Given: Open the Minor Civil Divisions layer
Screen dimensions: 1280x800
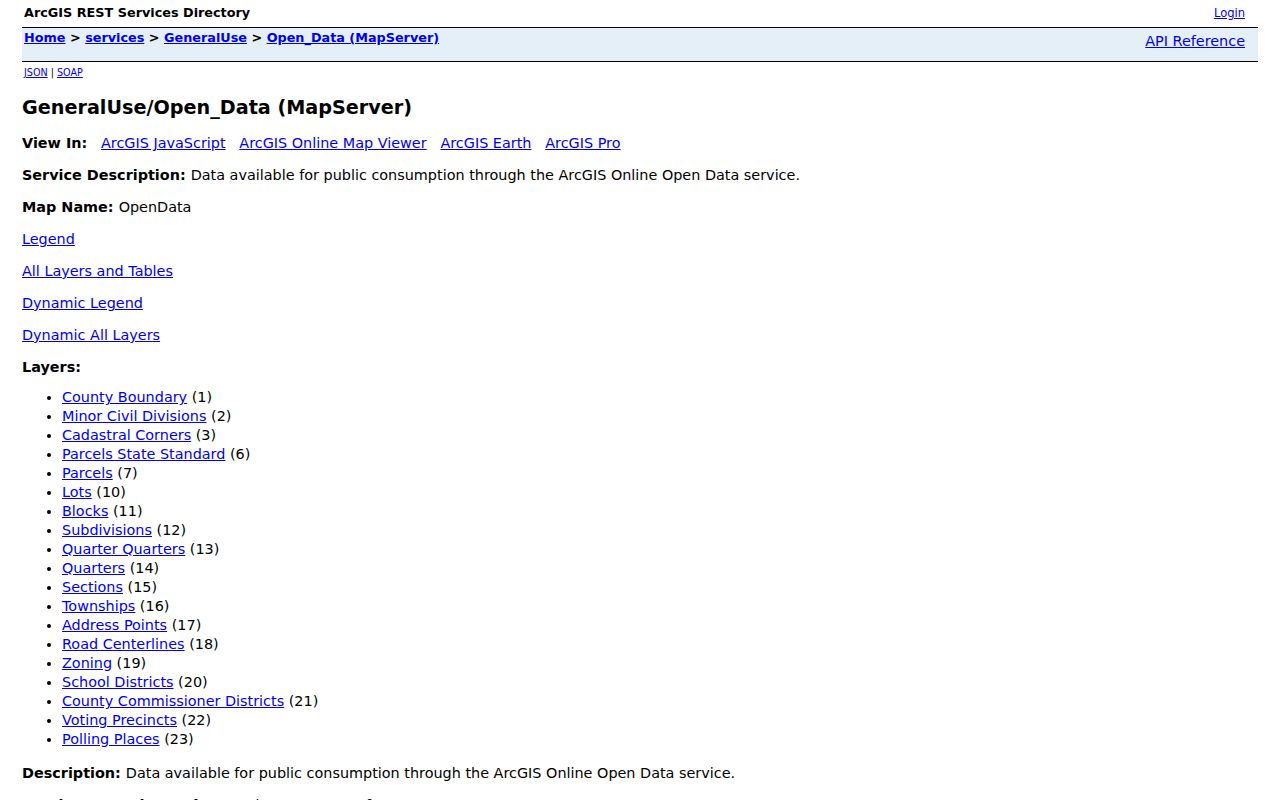Looking at the screenshot, I should pos(134,416).
